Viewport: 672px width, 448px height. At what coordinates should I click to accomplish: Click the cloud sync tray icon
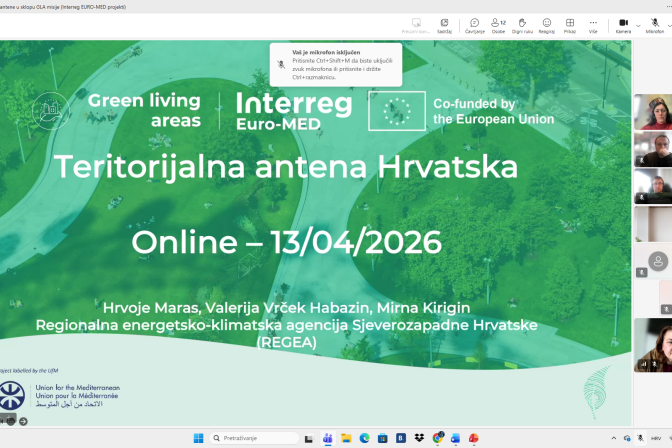pyautogui.click(x=627, y=438)
